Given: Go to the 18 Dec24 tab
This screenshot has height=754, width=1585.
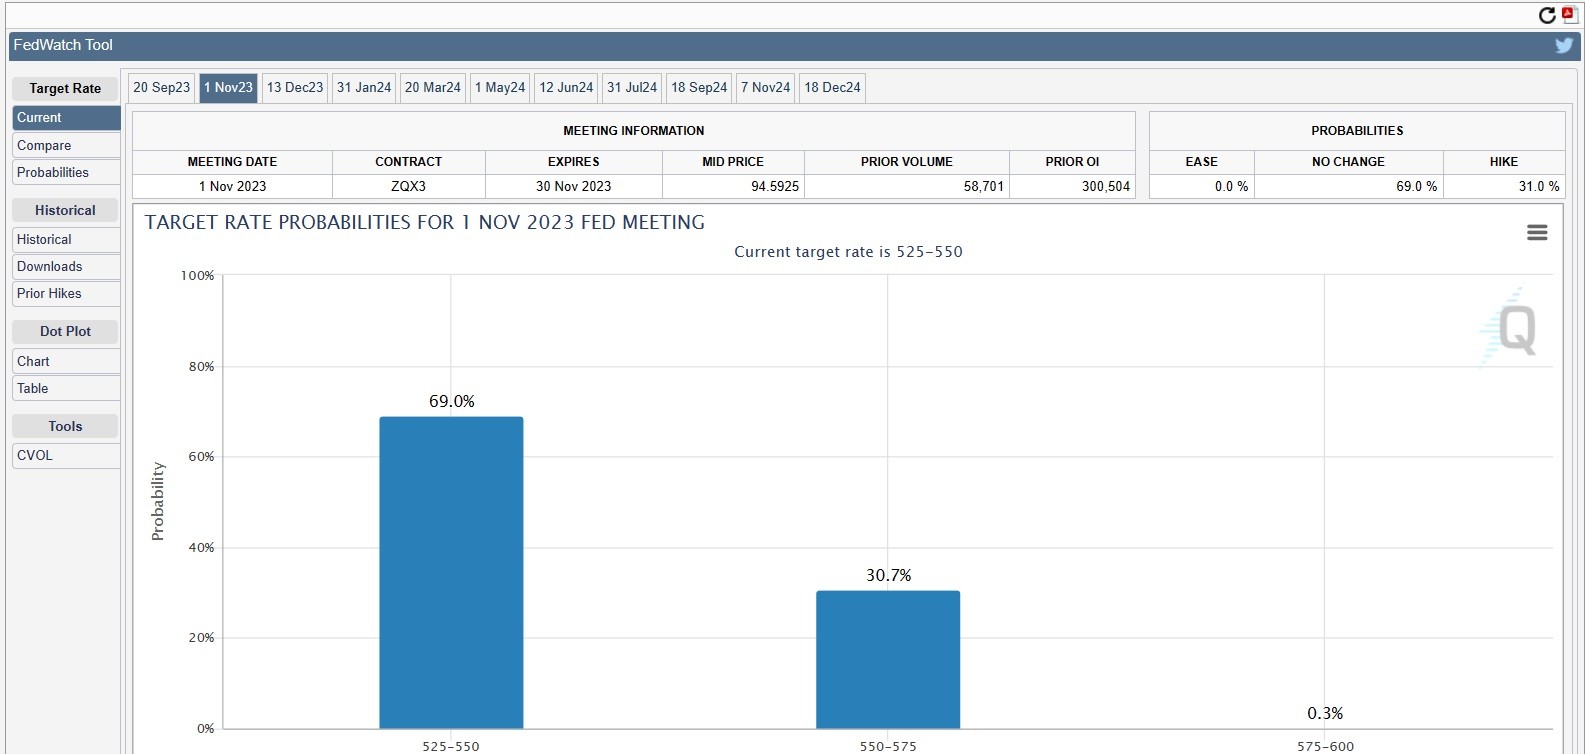Looking at the screenshot, I should (x=832, y=88).
